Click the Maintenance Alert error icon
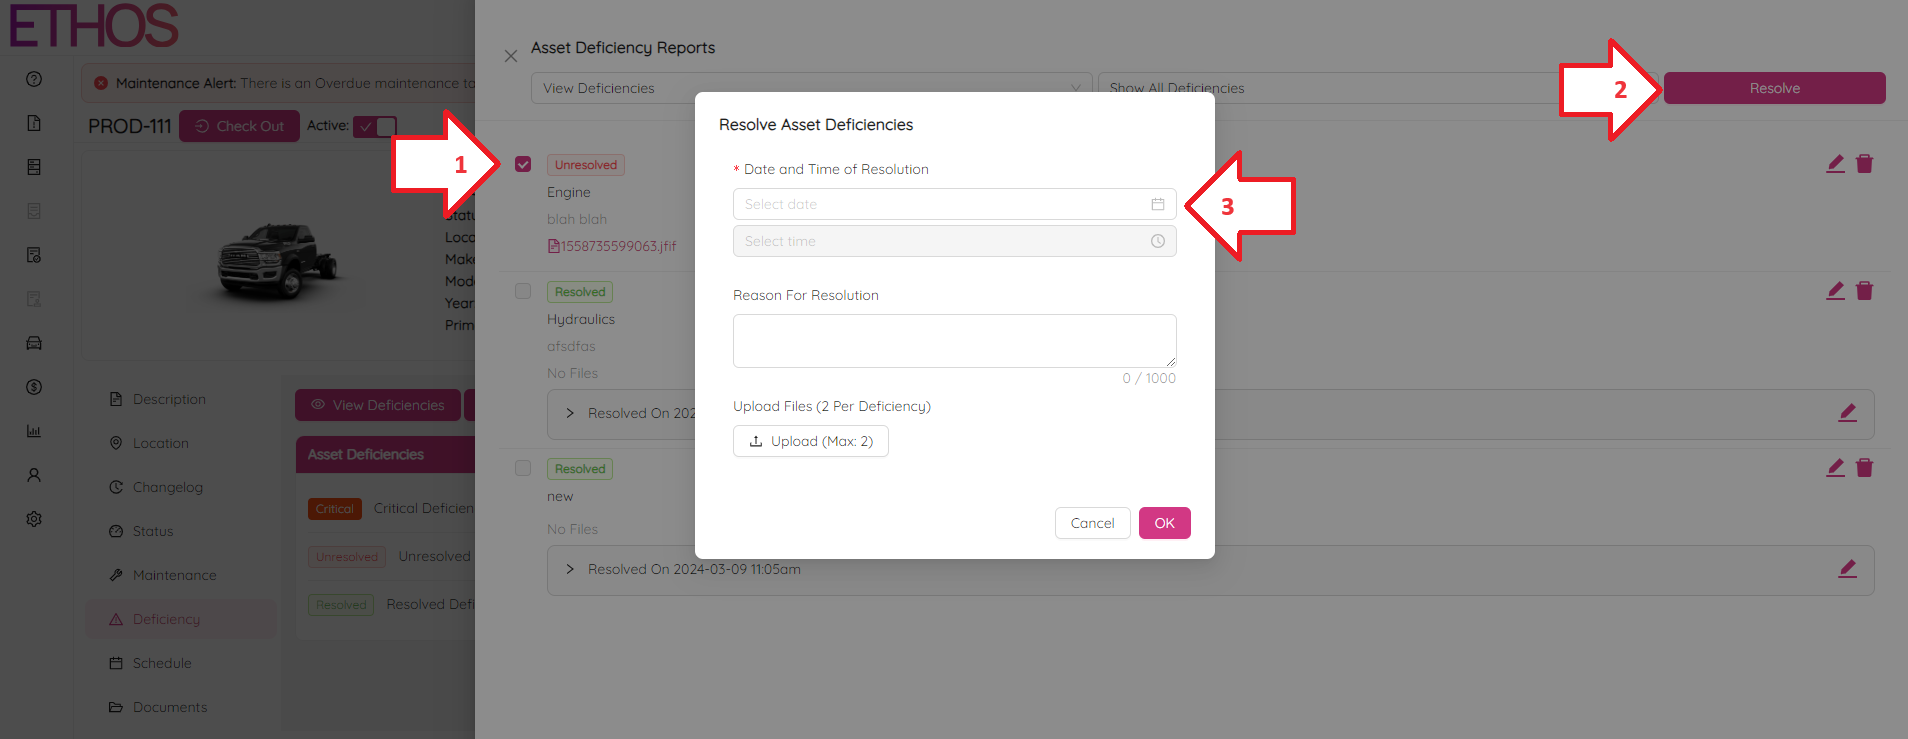 (x=101, y=83)
